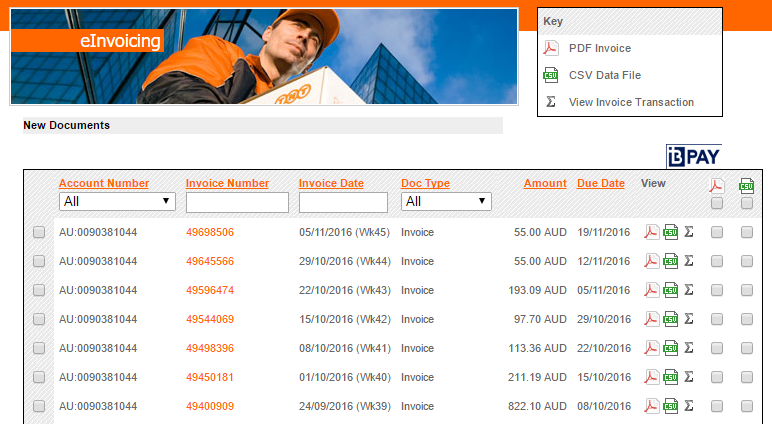Image resolution: width=772 pixels, height=424 pixels.
Task: View transactions for invoice 49400909
Action: (689, 406)
